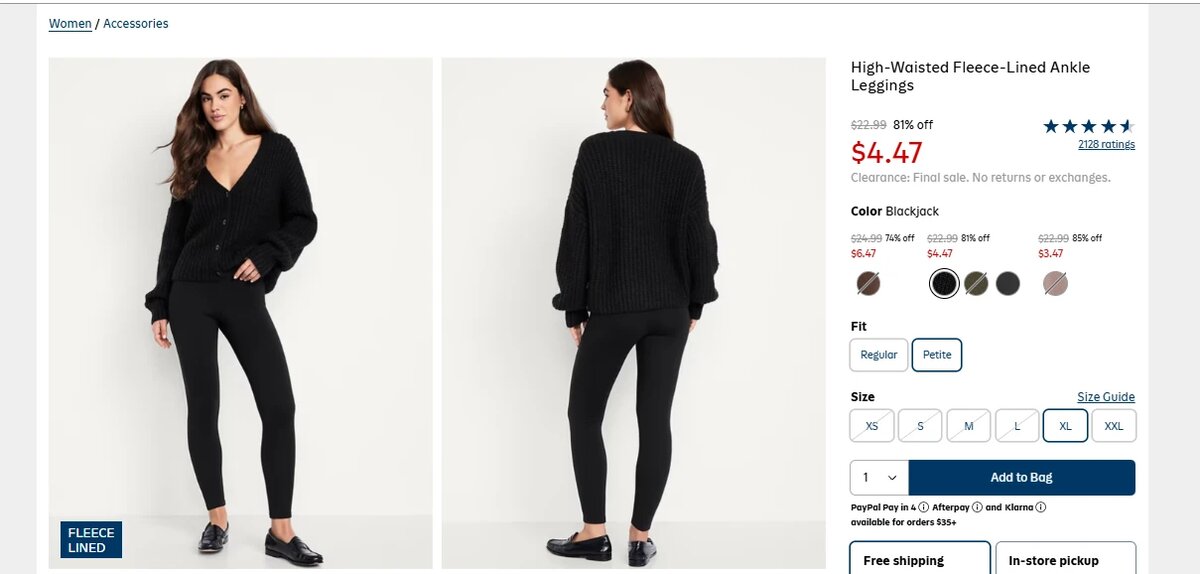The height and width of the screenshot is (574, 1200).
Task: Go to the Women breadcrumb link
Action: coord(70,24)
